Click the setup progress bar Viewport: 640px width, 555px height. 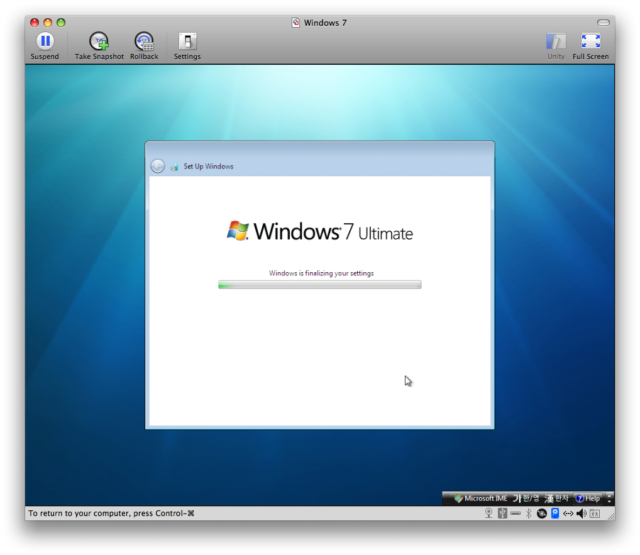coord(320,284)
